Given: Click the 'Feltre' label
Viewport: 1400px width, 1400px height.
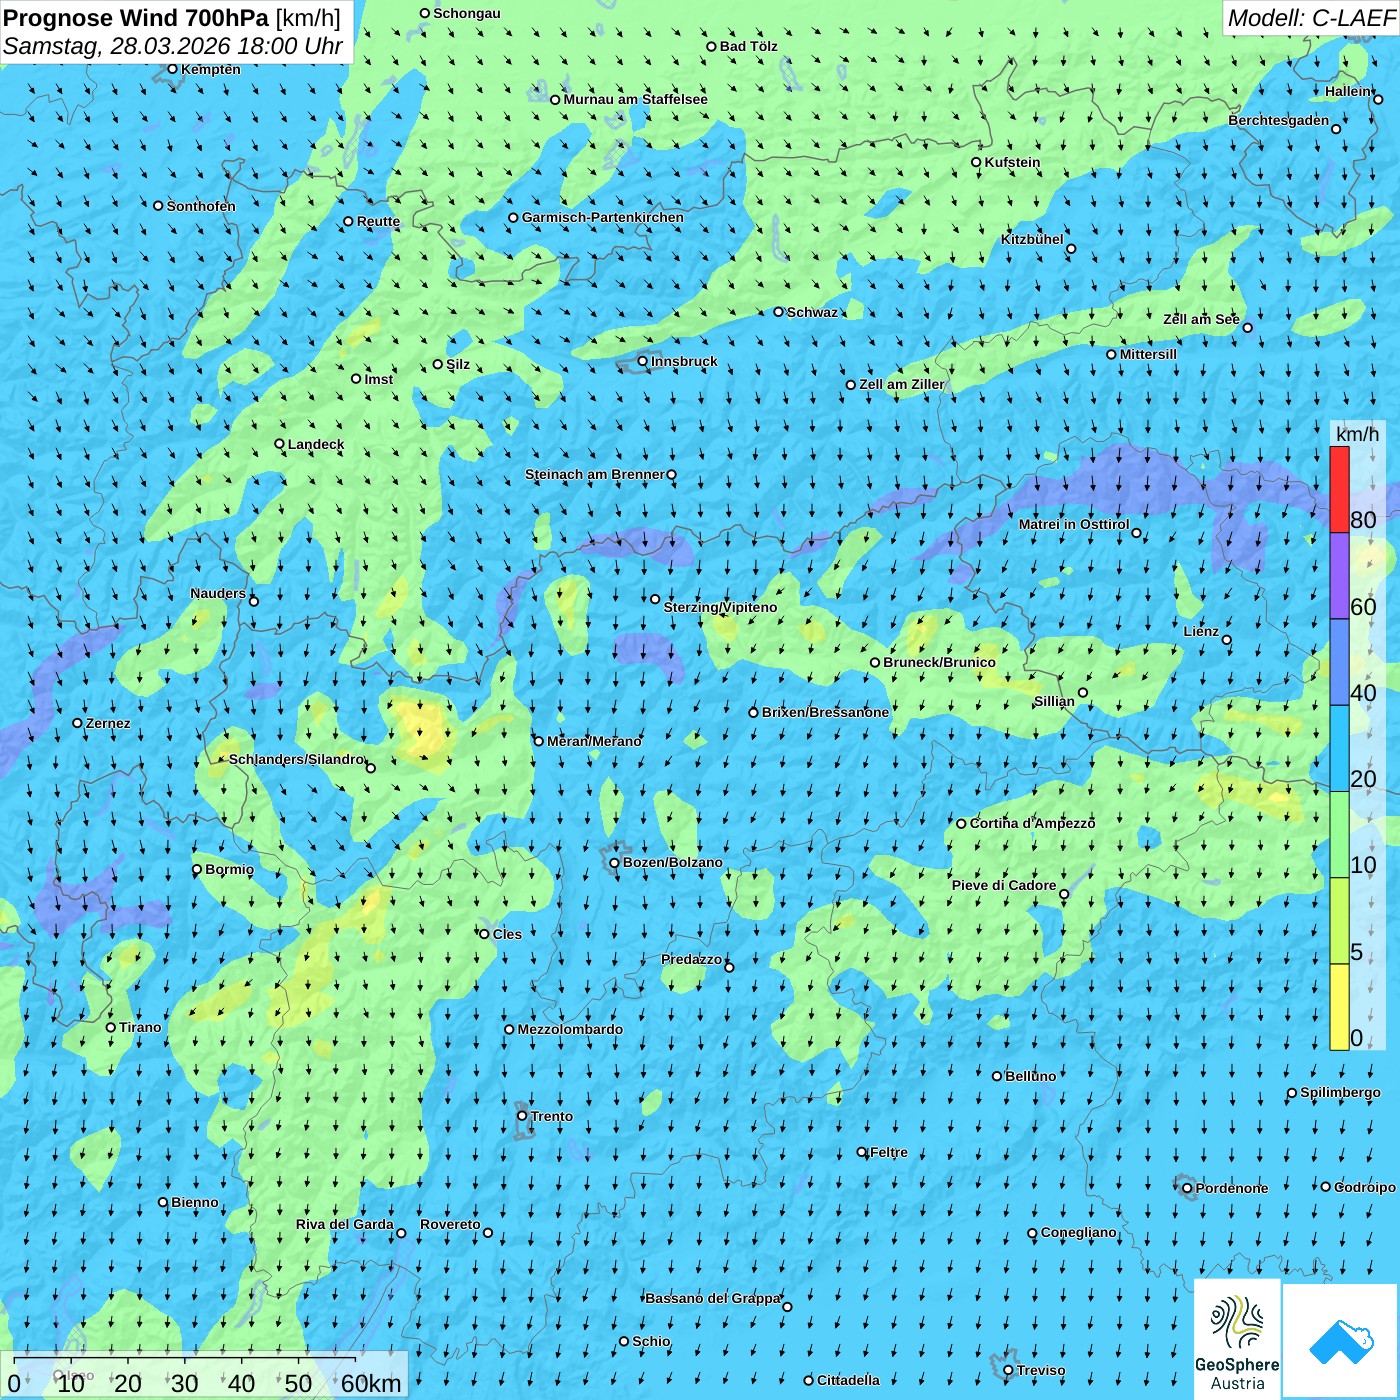Looking at the screenshot, I should pyautogui.click(x=889, y=1152).
